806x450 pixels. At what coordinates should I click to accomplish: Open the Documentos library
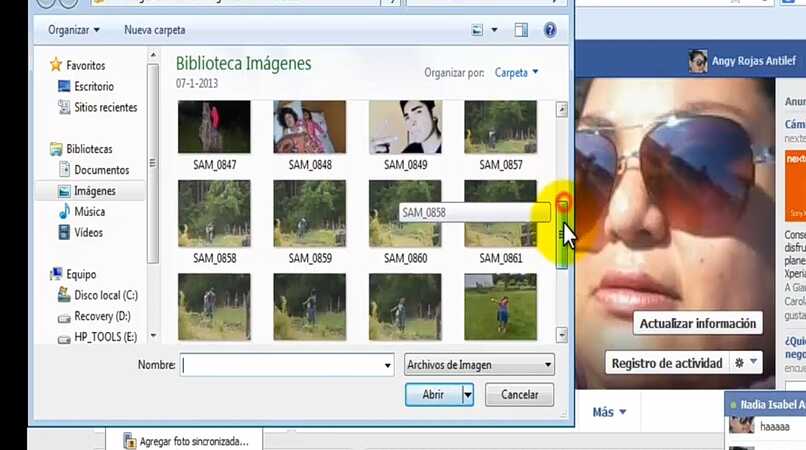pos(101,170)
